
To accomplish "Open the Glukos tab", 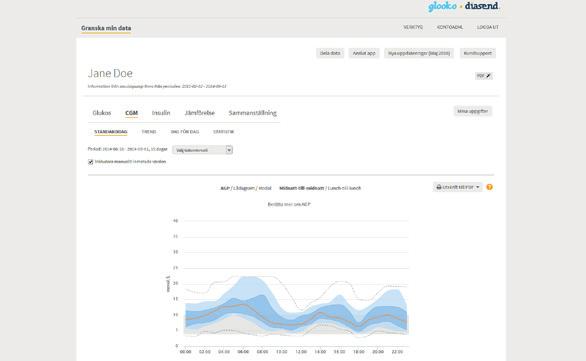I will click(x=102, y=113).
